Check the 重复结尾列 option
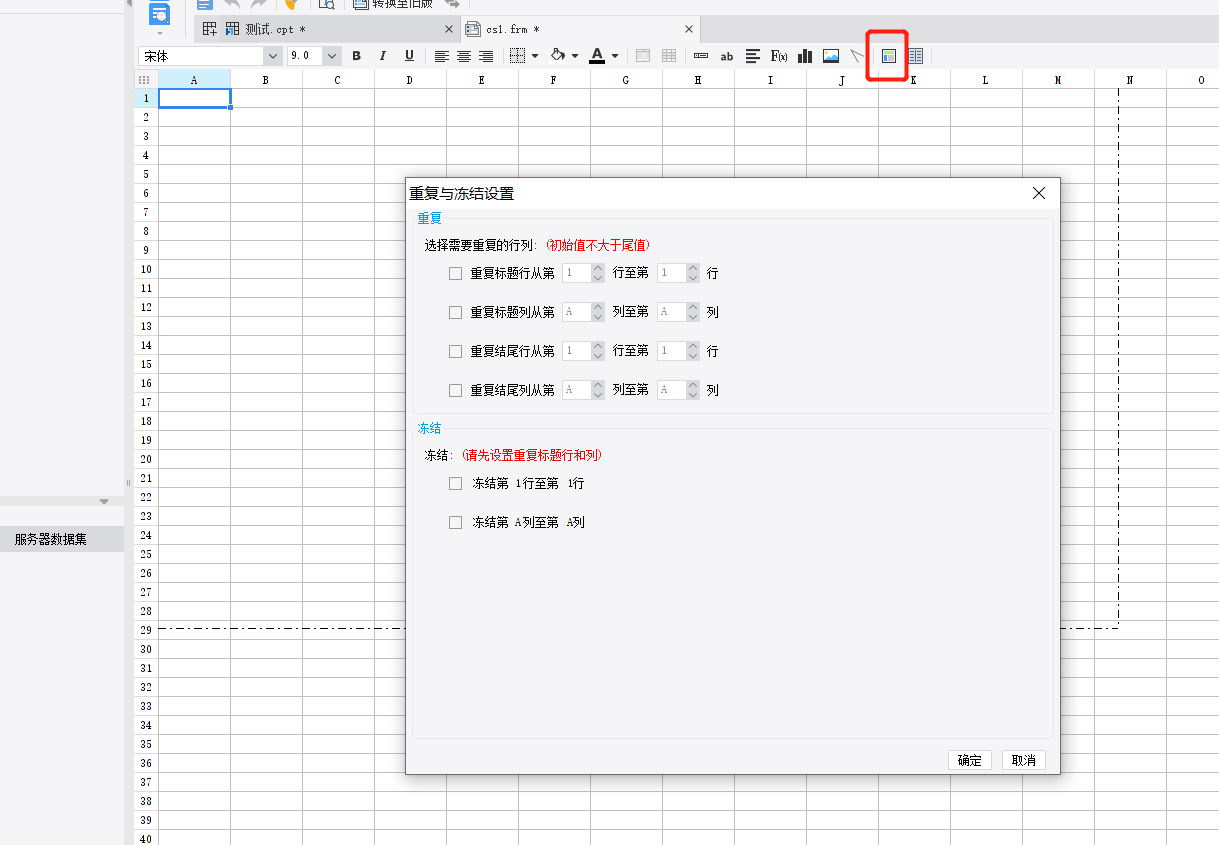This screenshot has width=1219, height=845. [x=456, y=391]
